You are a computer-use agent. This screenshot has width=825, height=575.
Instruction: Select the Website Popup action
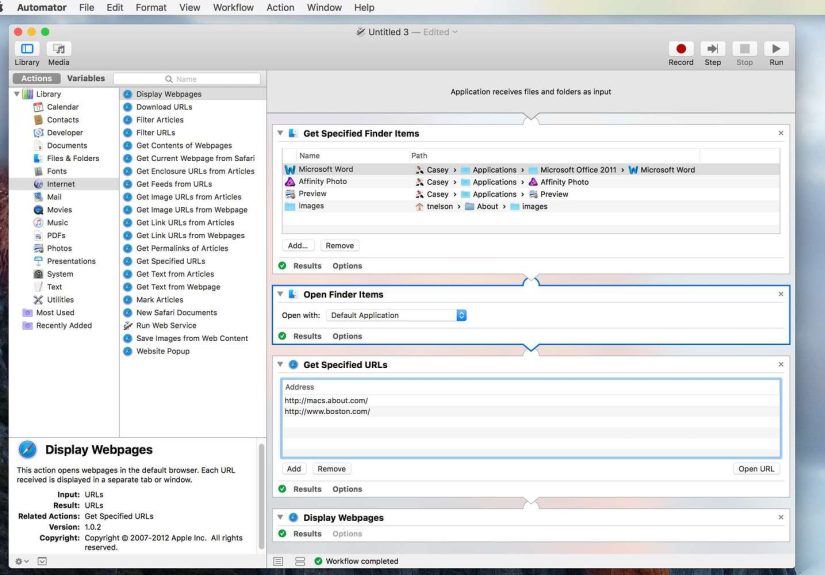pos(193,351)
